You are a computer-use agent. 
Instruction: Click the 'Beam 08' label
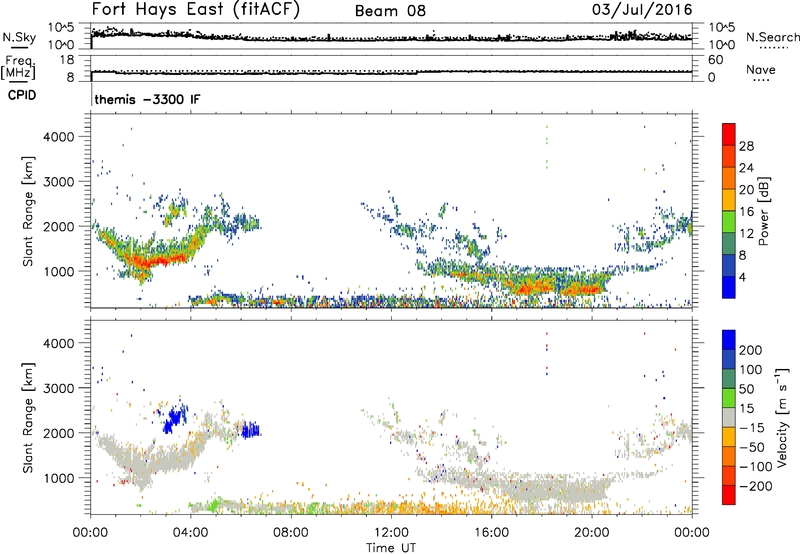[x=390, y=11]
